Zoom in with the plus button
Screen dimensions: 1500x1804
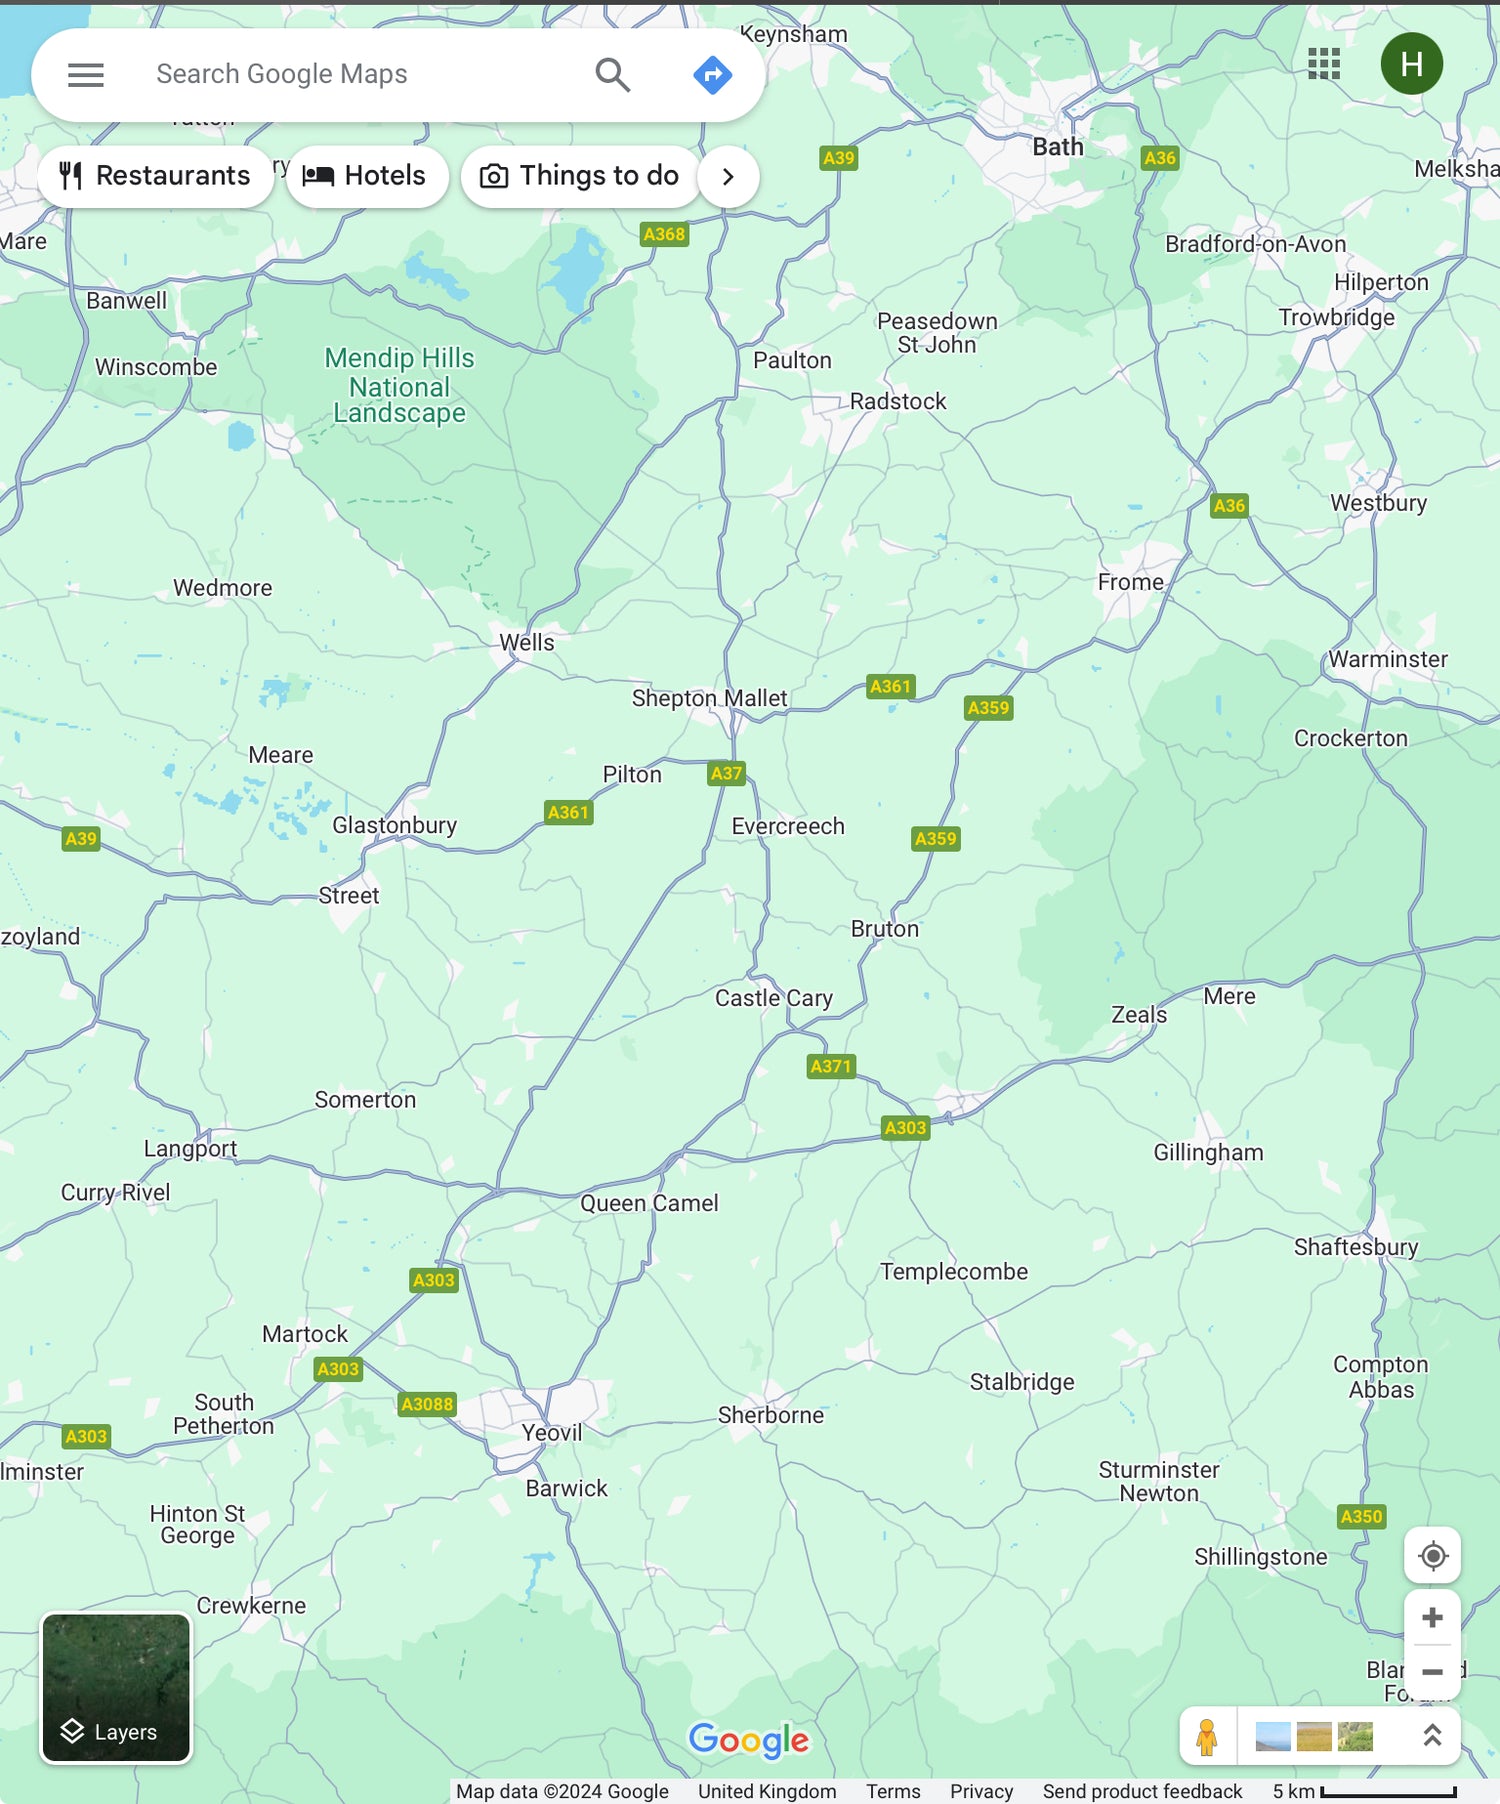click(x=1432, y=1618)
